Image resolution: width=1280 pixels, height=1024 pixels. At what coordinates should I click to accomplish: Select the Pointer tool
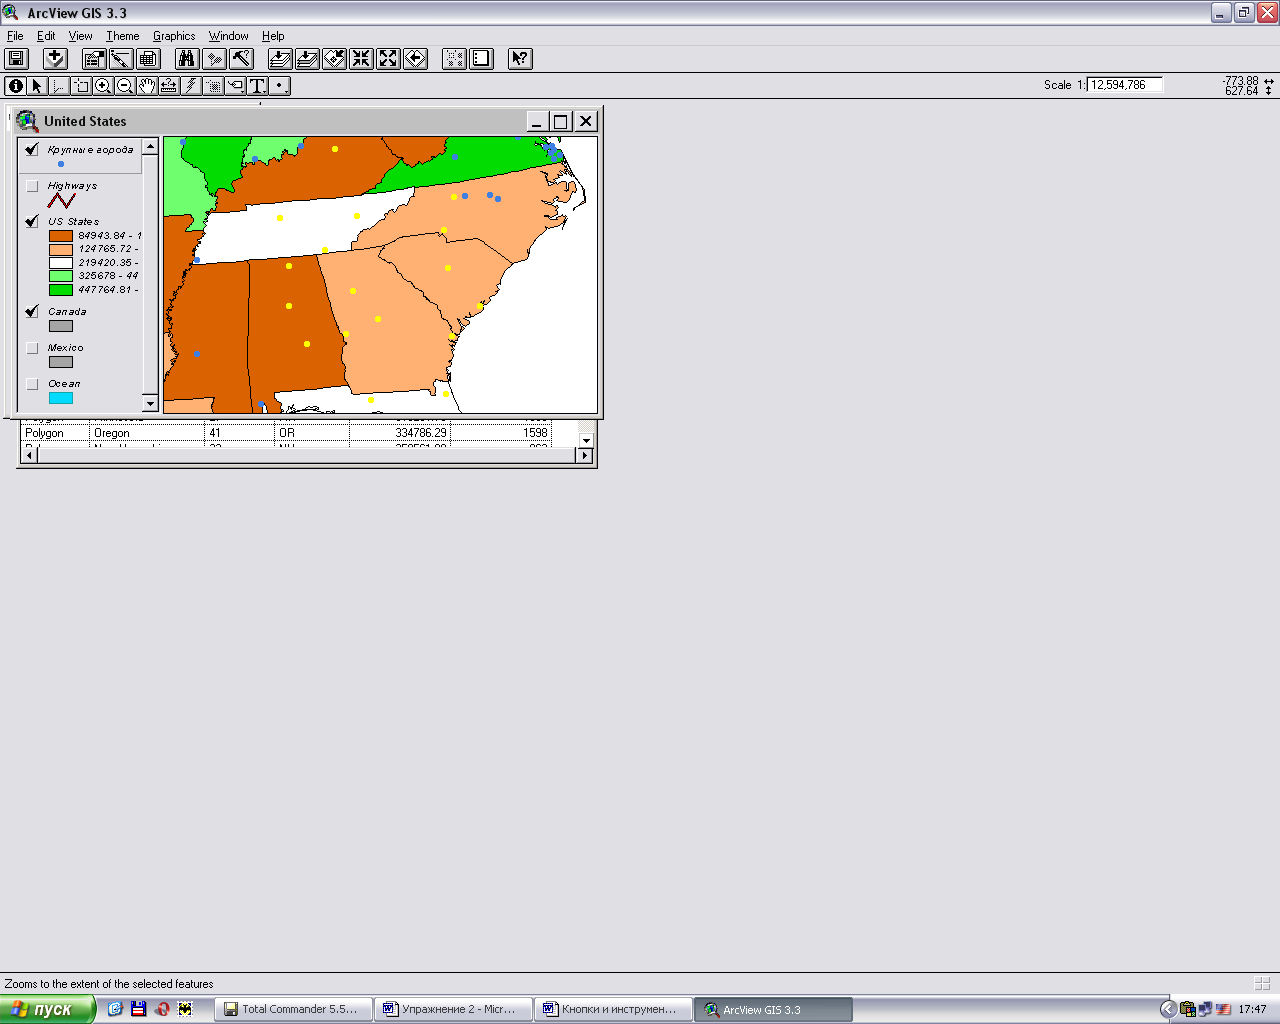pyautogui.click(x=37, y=86)
